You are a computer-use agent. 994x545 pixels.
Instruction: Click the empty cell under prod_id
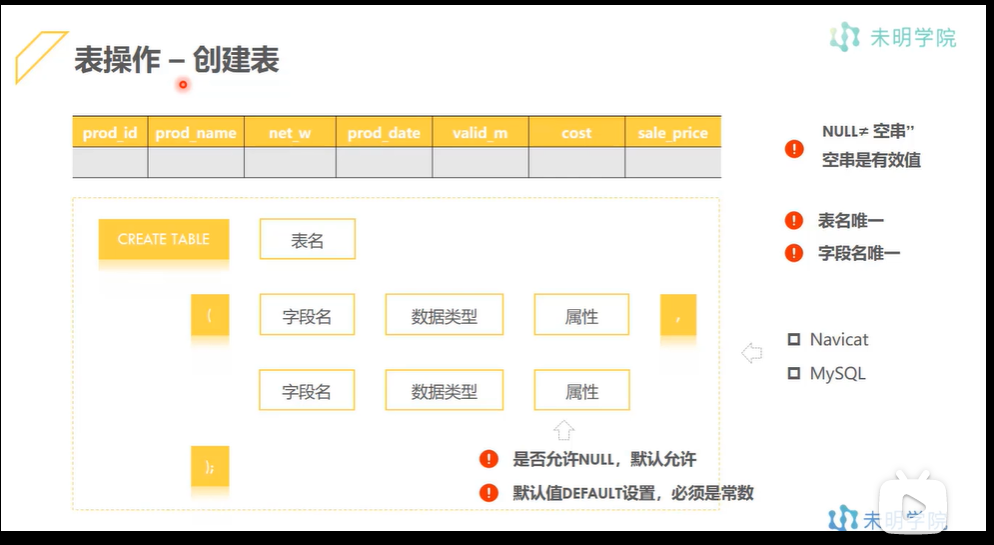tap(110, 163)
